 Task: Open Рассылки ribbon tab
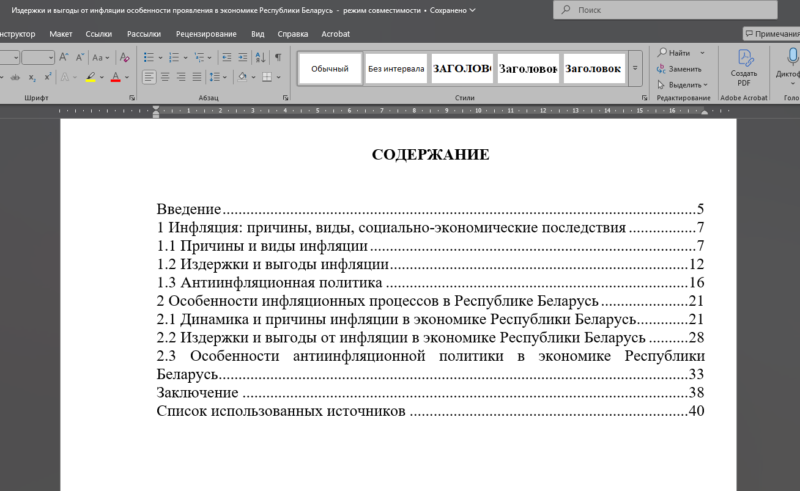tap(144, 34)
